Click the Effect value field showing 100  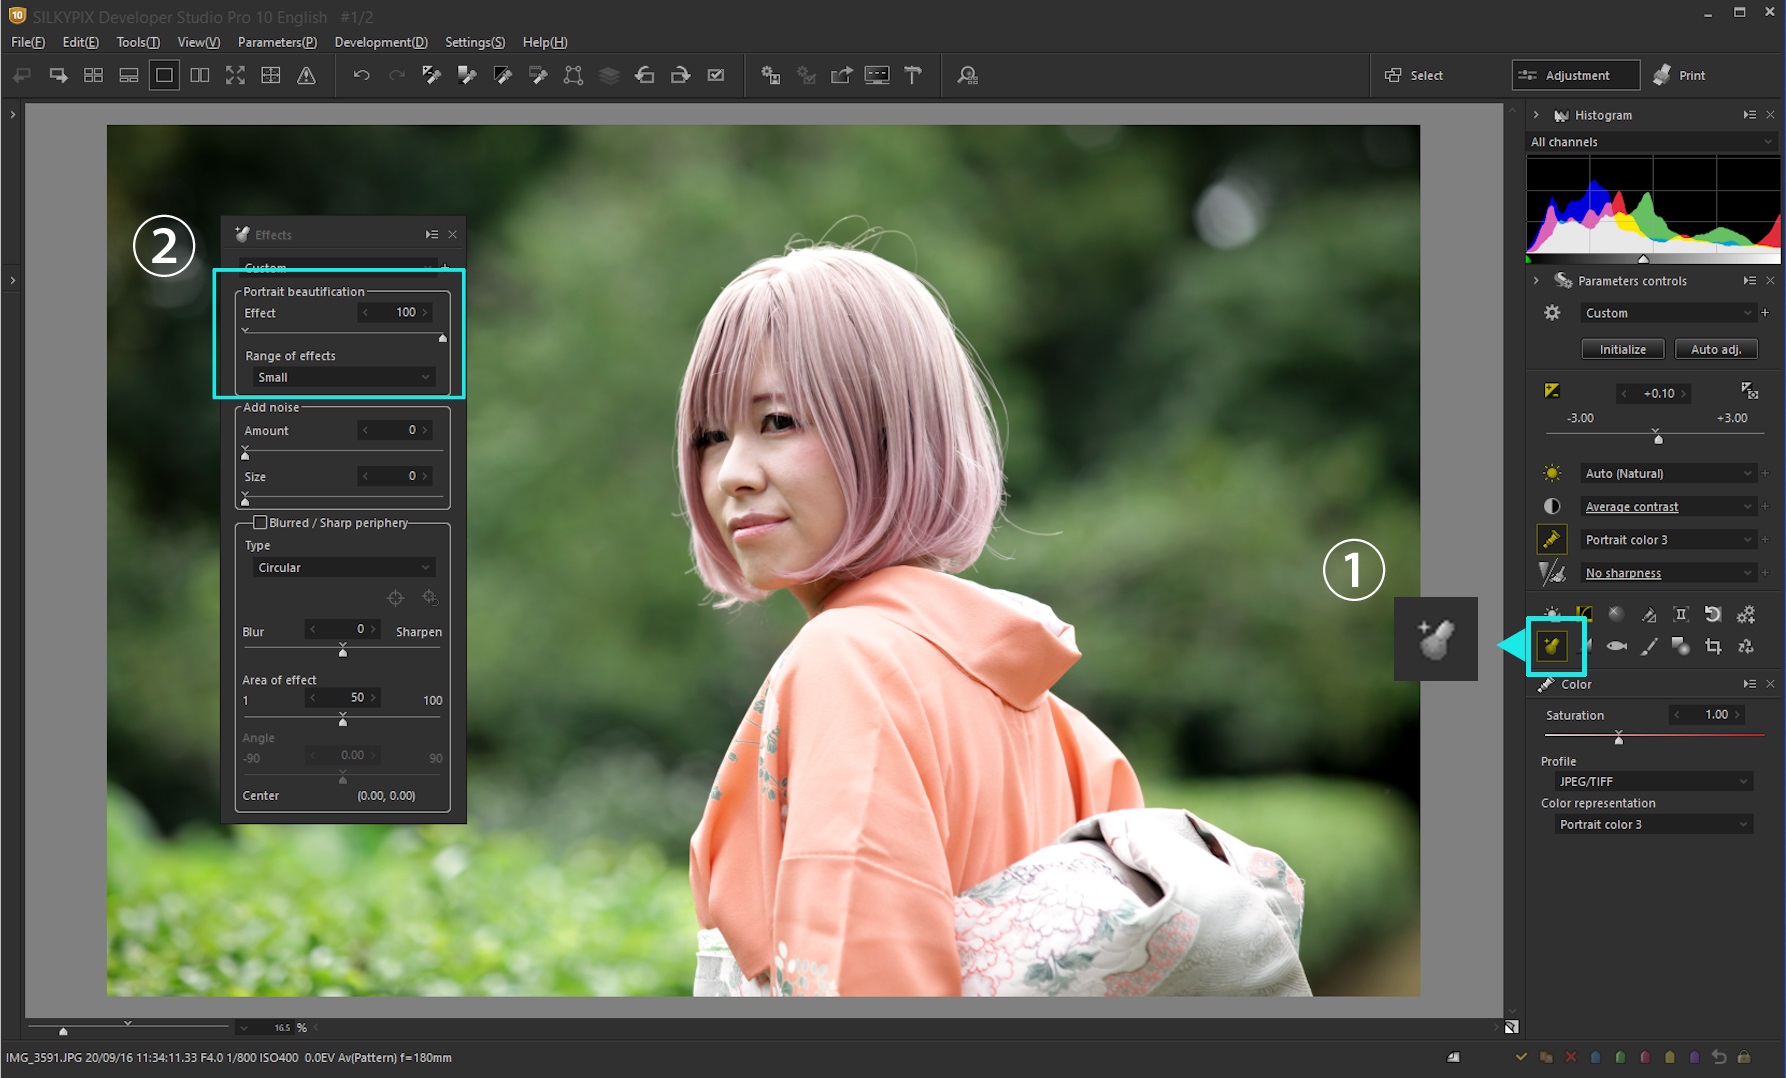(396, 312)
